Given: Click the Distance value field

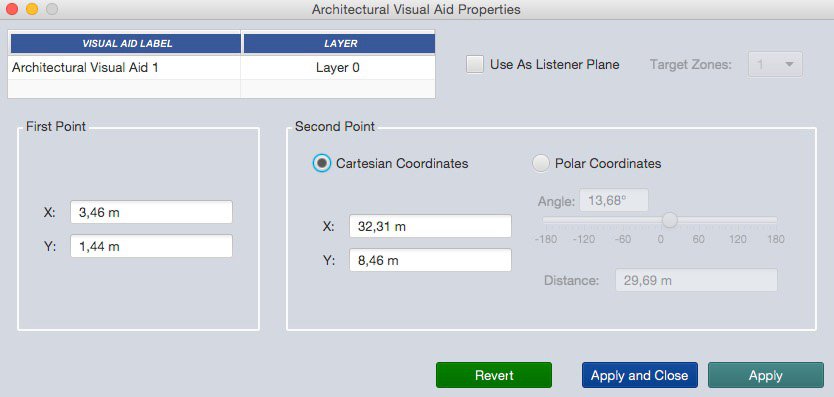Looking at the screenshot, I should 696,280.
